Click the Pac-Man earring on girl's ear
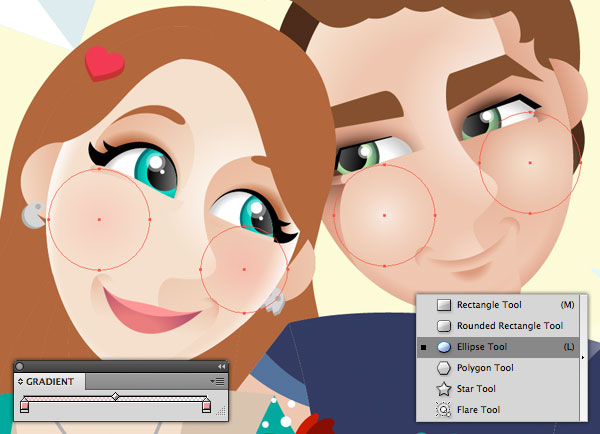Viewport: 600px width, 434px height. click(x=34, y=215)
